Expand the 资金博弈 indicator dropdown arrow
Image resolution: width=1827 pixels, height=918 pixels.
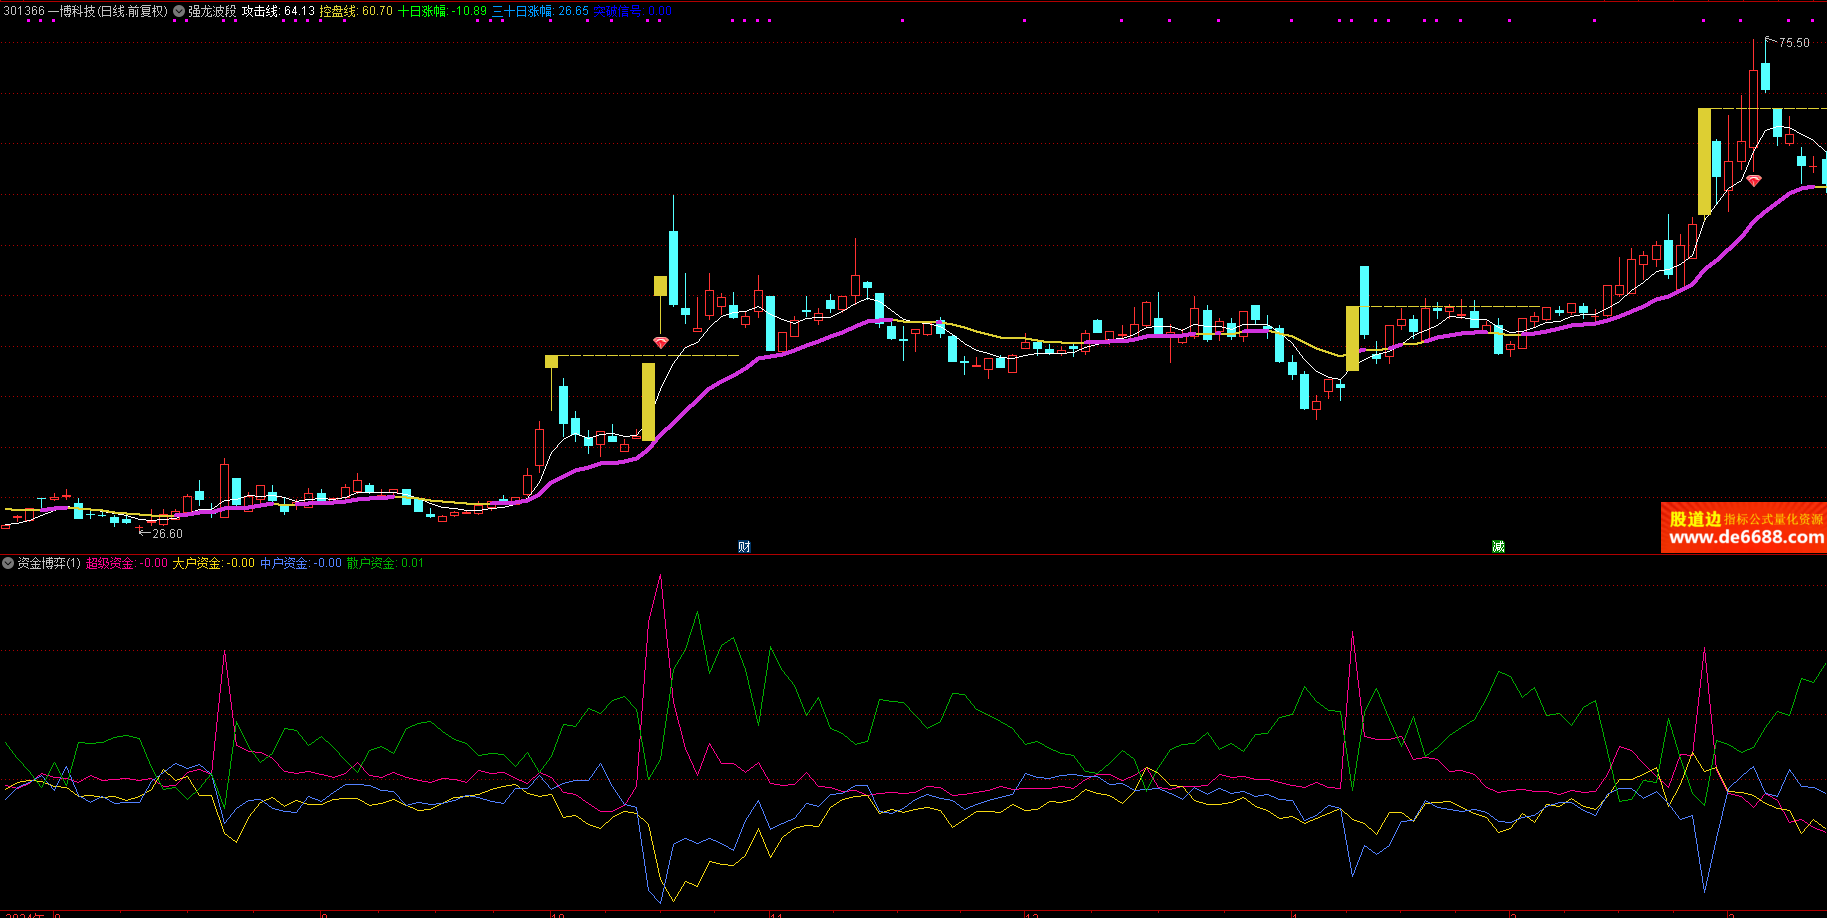8,563
